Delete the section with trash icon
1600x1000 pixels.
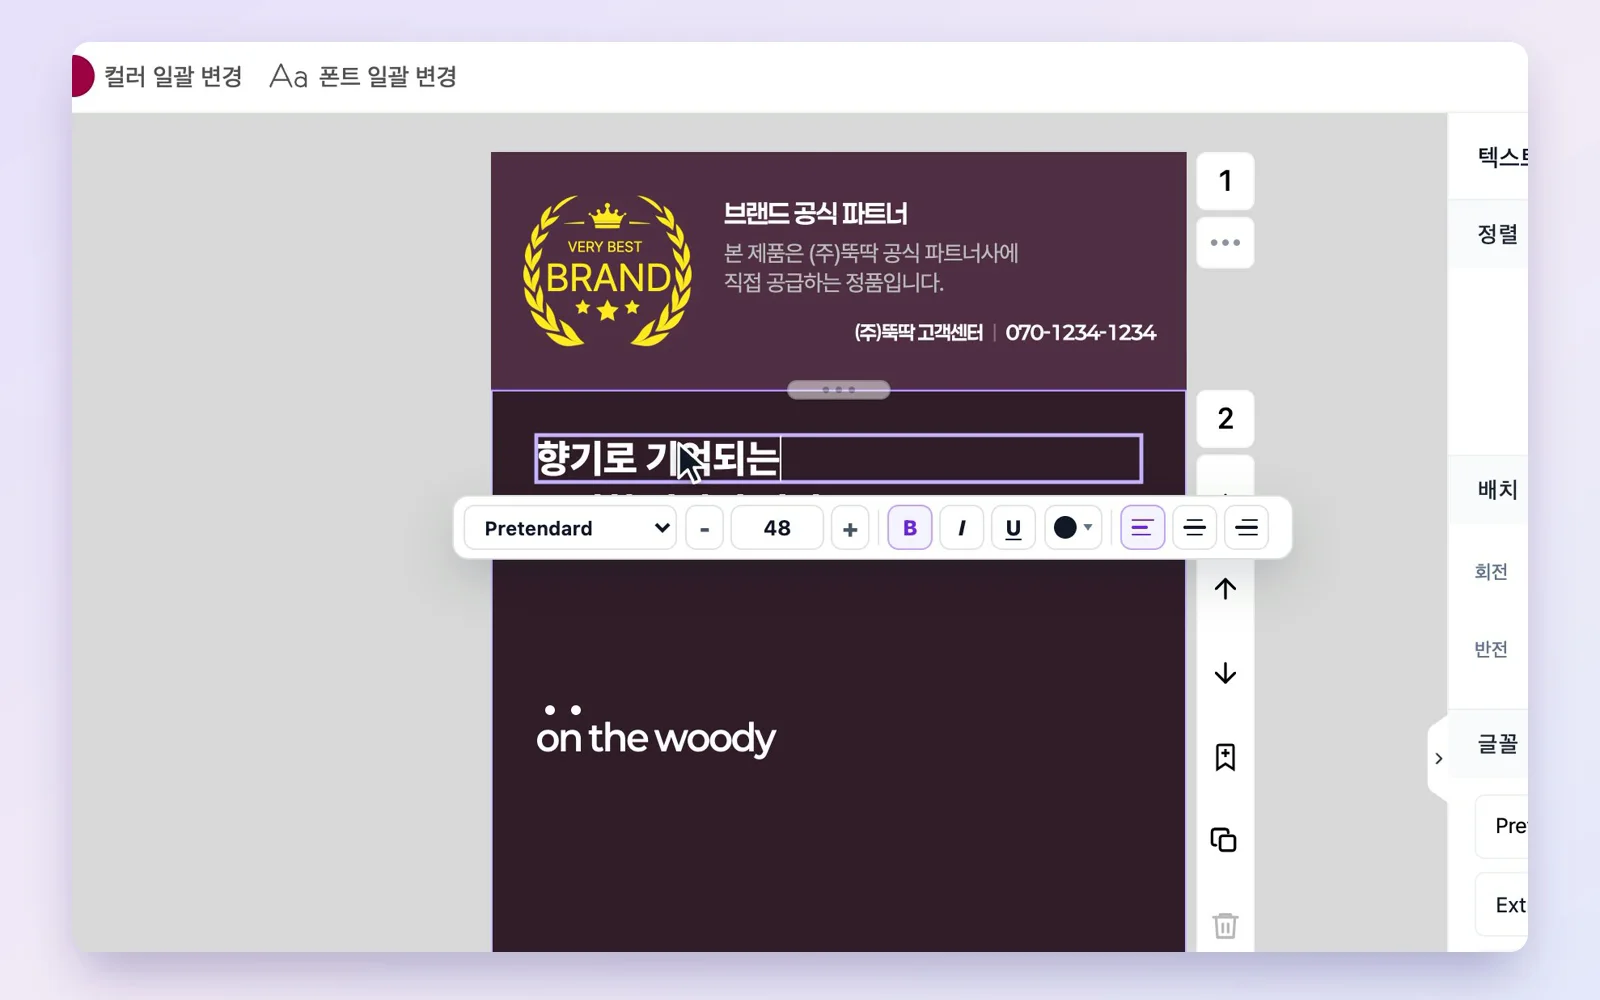(x=1225, y=925)
